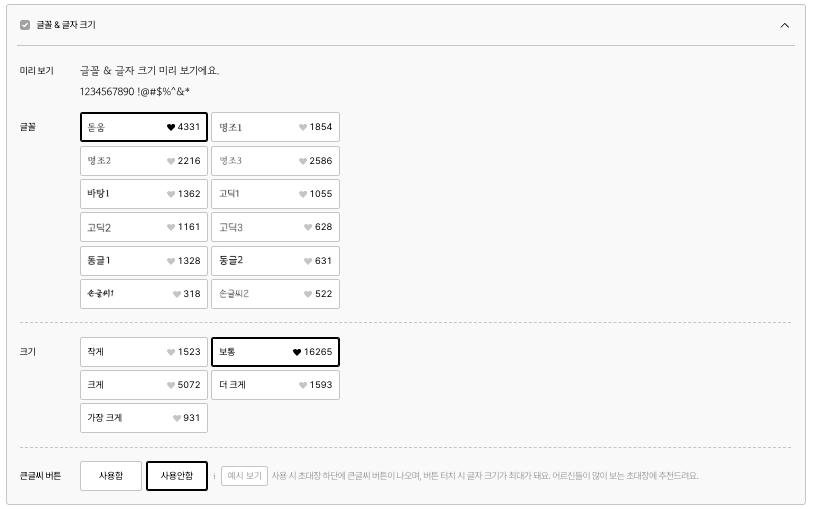This screenshot has width=813, height=509.
Task: Click the heart icon next to 1854
Action: (x=303, y=128)
